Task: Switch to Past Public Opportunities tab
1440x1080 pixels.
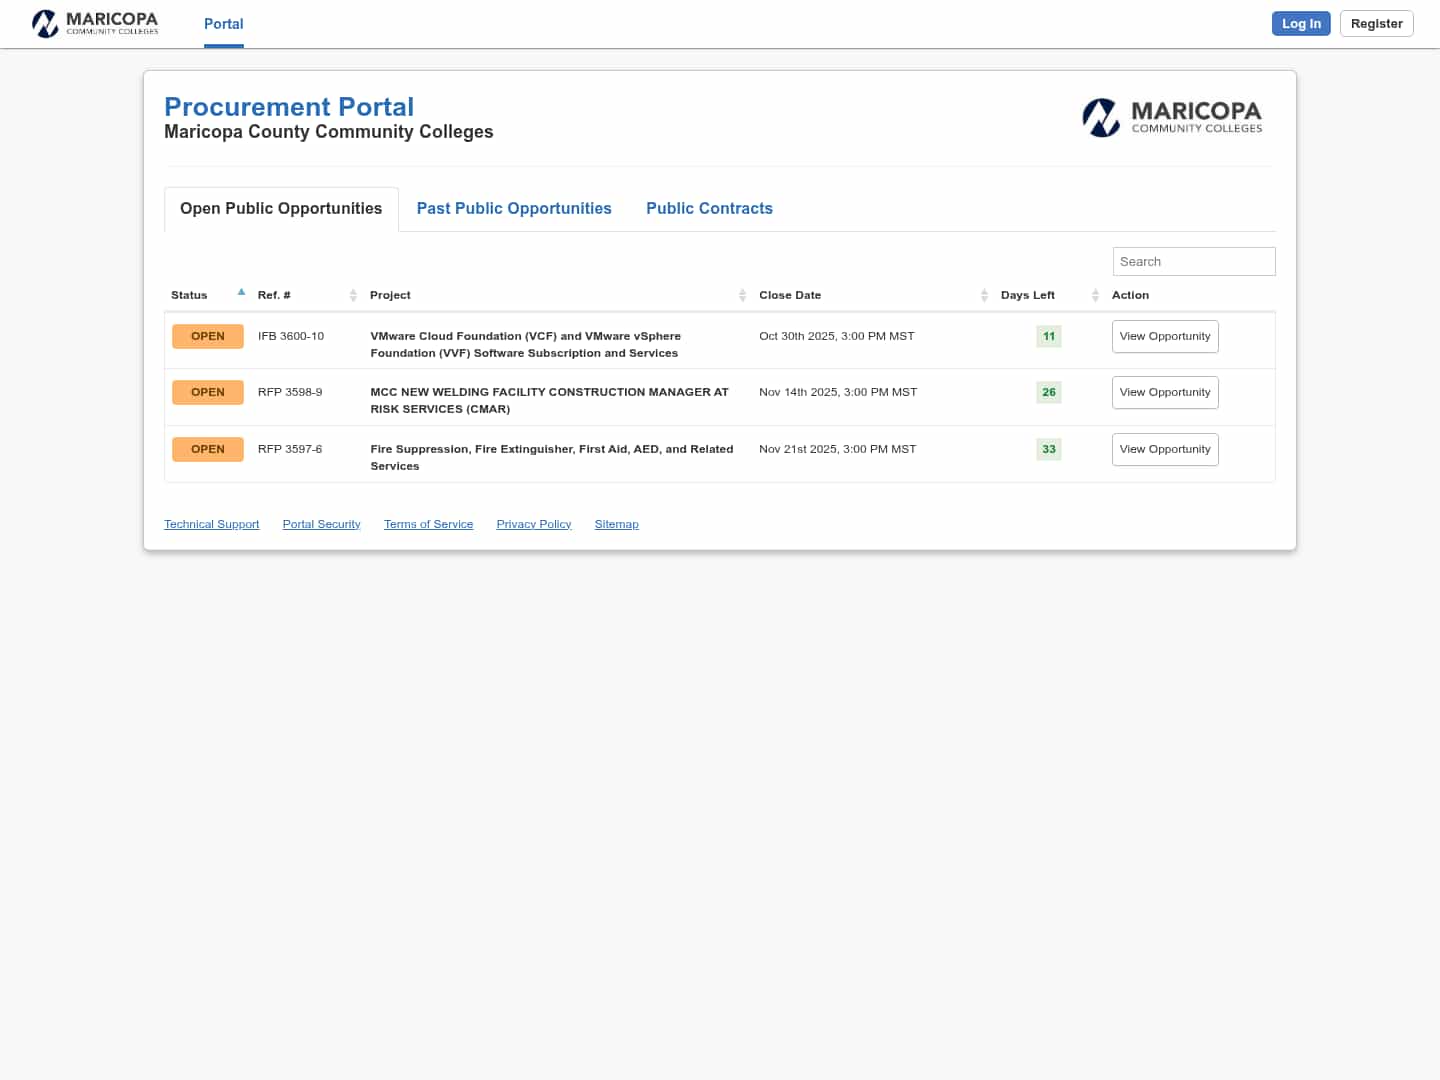Action: click(514, 208)
